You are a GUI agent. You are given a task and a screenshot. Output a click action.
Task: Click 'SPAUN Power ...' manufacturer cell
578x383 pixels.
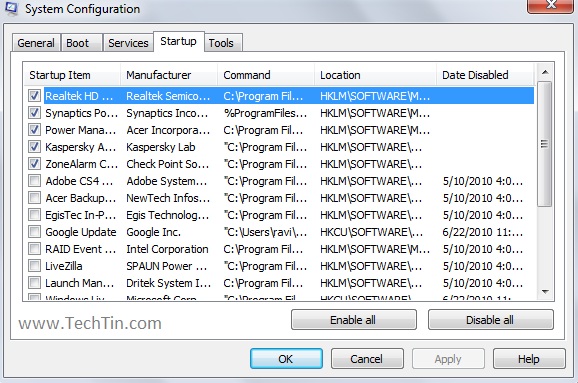pos(167,266)
